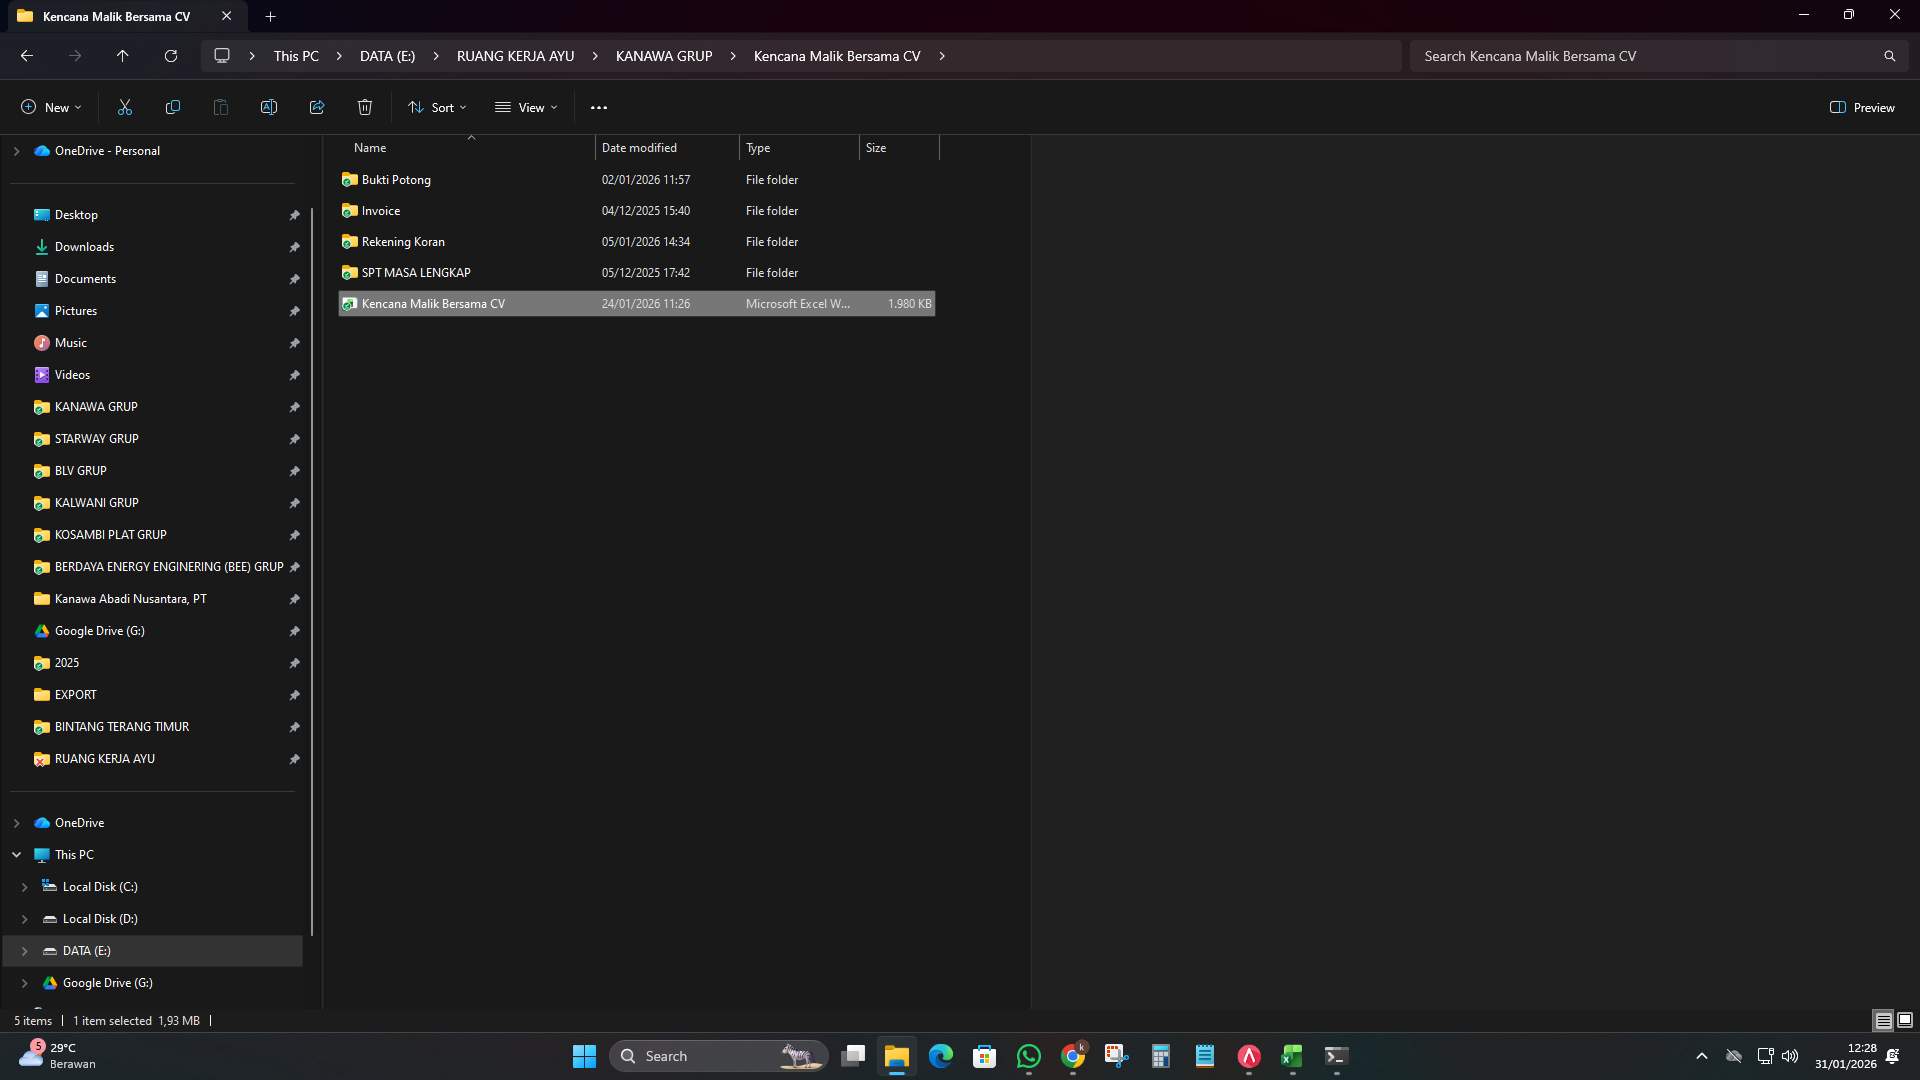Toggle the Preview pane
Image resolution: width=1920 pixels, height=1080 pixels.
point(1862,107)
